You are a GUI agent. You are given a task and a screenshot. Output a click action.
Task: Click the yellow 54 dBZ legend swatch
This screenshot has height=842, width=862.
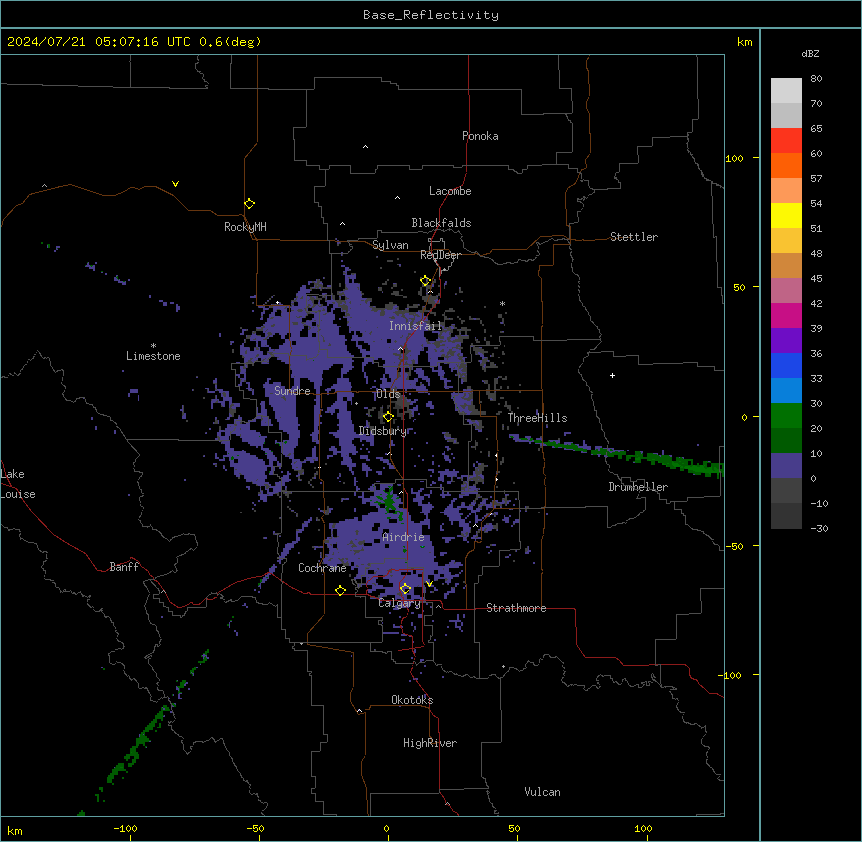coord(786,215)
